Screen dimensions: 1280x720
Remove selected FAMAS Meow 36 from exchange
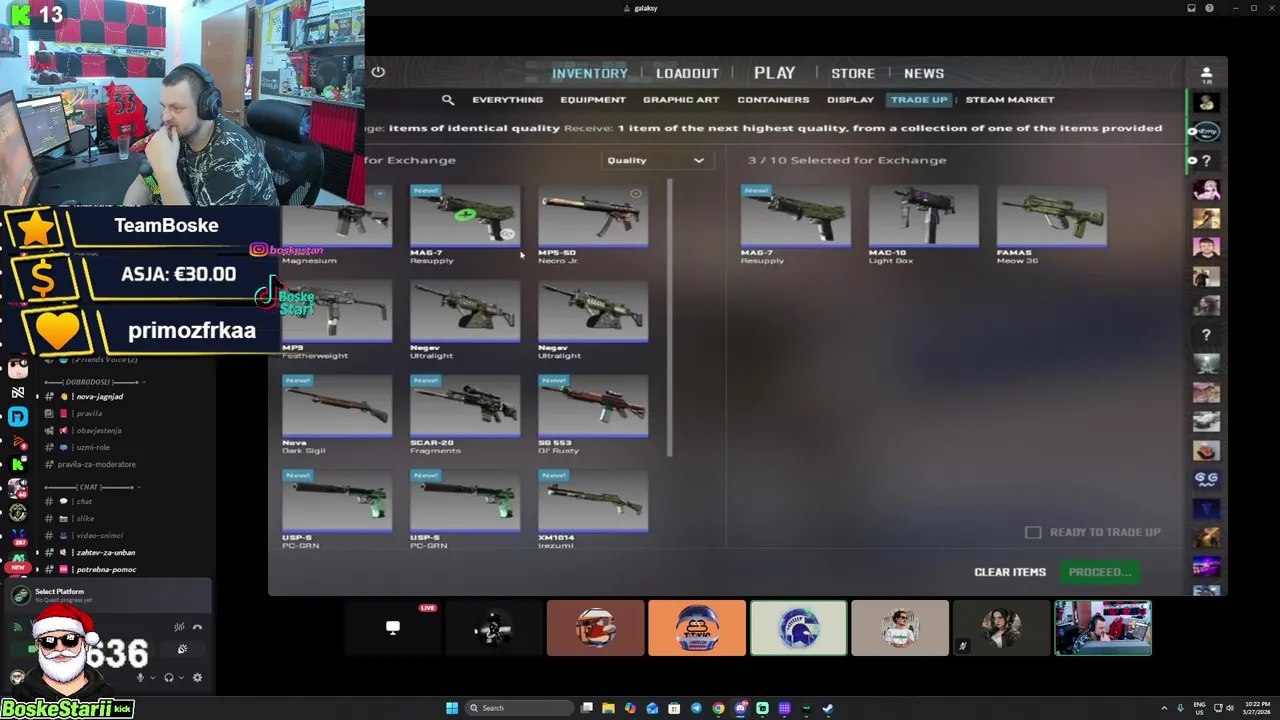[x=1051, y=225]
